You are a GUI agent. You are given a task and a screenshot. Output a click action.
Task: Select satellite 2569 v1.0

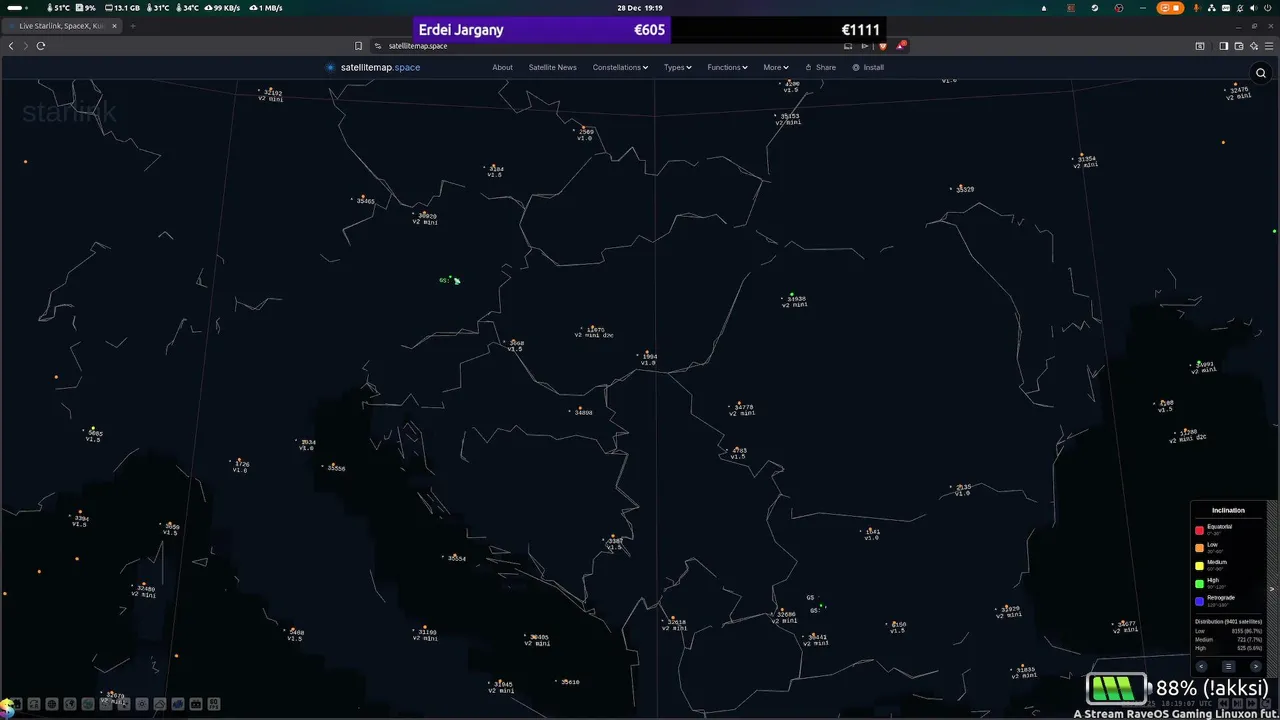click(x=585, y=134)
